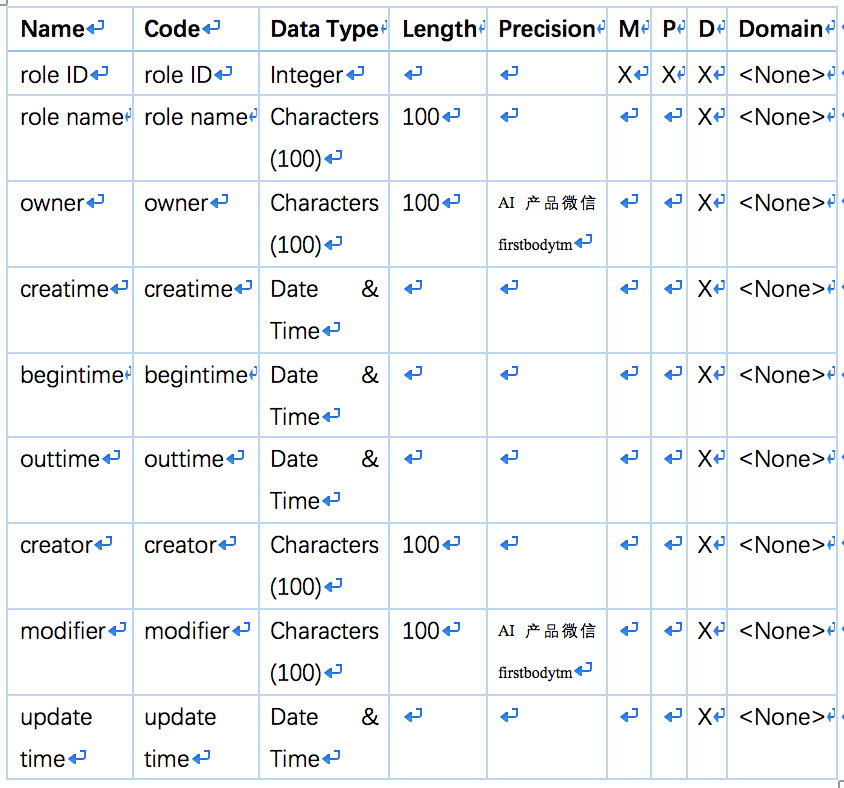
Task: Click begintime's Date & Time cell
Action: click(x=324, y=395)
